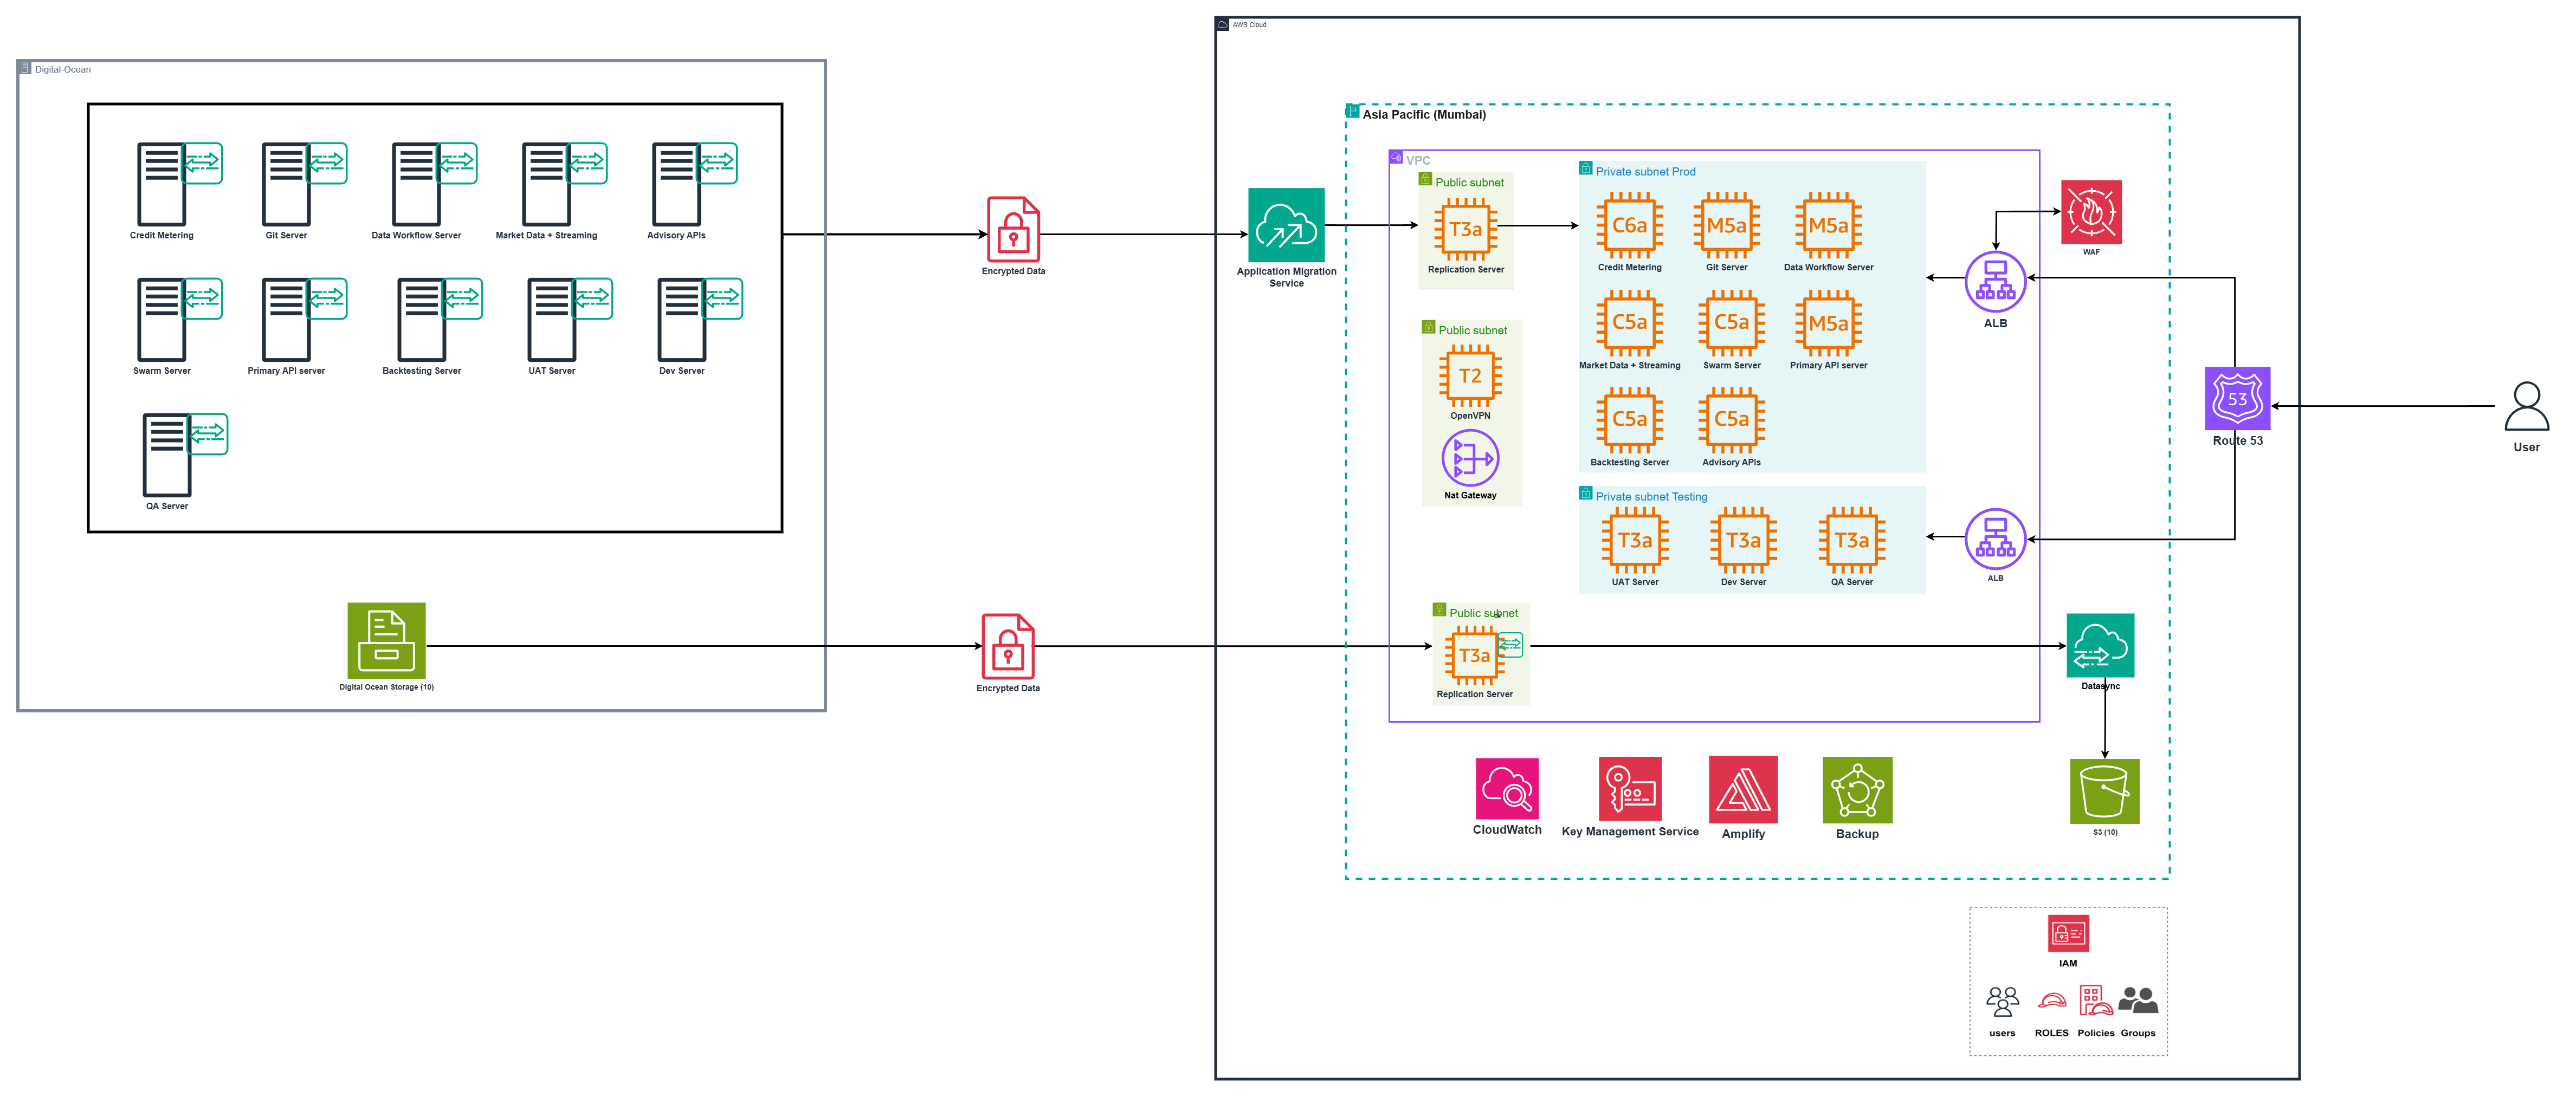The image size is (2576, 1097).
Task: Select the IAM icon
Action: tap(2068, 934)
